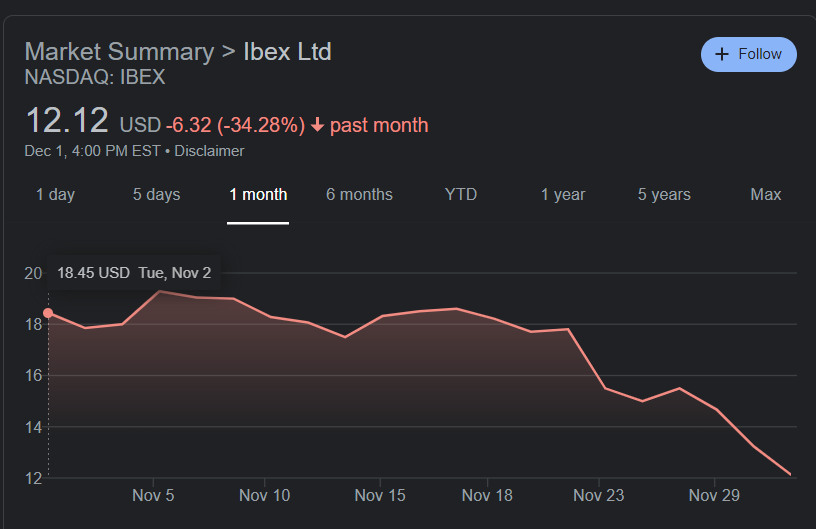The image size is (816, 529).
Task: Click the -6.32 (-34.28%) change text
Action: coord(235,125)
